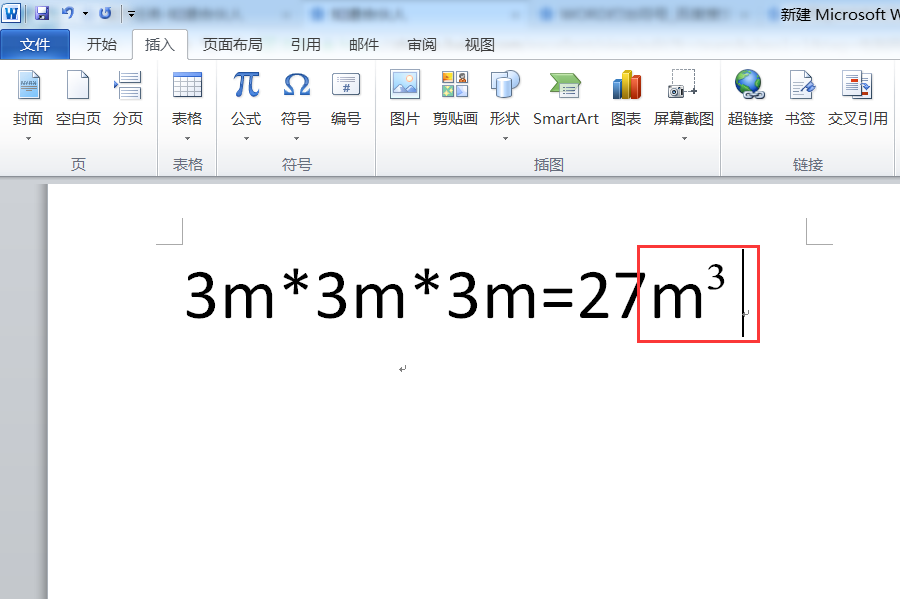Expand the 表格 dropdown arrow
Viewport: 900px width, 599px height.
(x=187, y=138)
